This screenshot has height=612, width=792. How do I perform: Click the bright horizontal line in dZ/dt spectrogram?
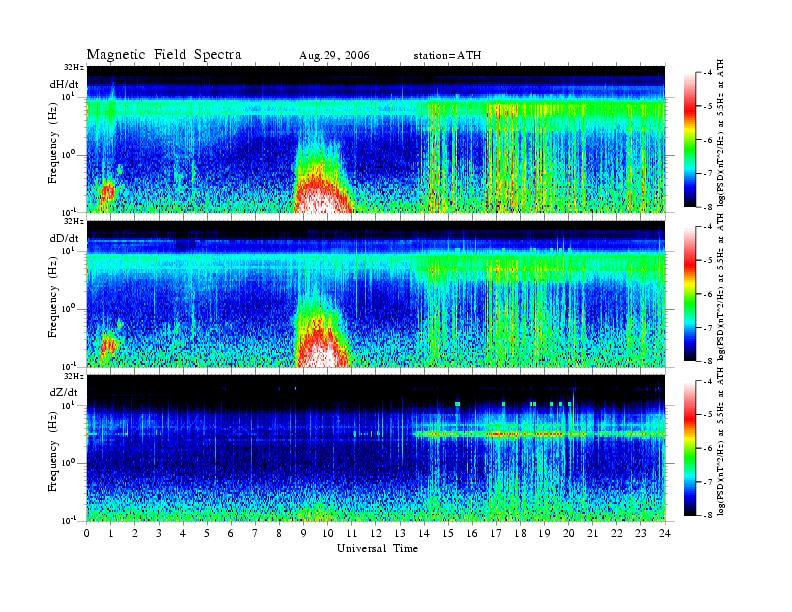[x=538, y=434]
